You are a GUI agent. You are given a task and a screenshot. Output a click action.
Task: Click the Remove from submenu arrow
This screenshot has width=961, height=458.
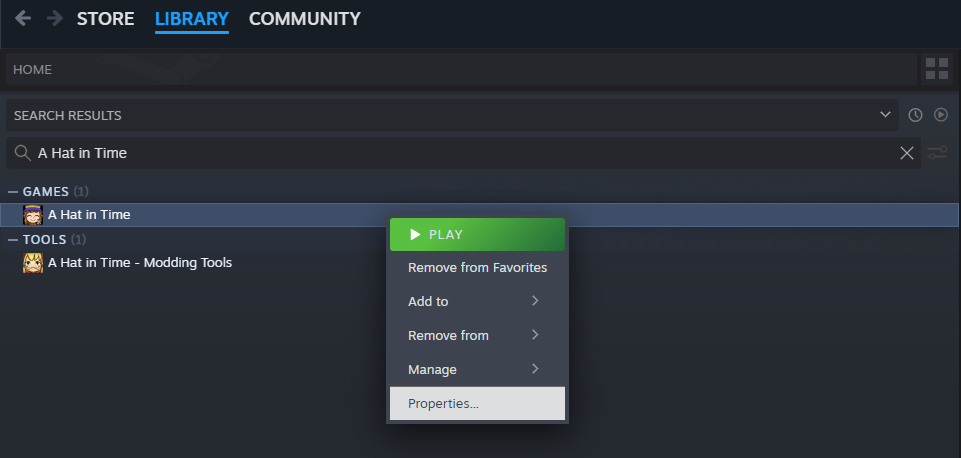pos(535,335)
